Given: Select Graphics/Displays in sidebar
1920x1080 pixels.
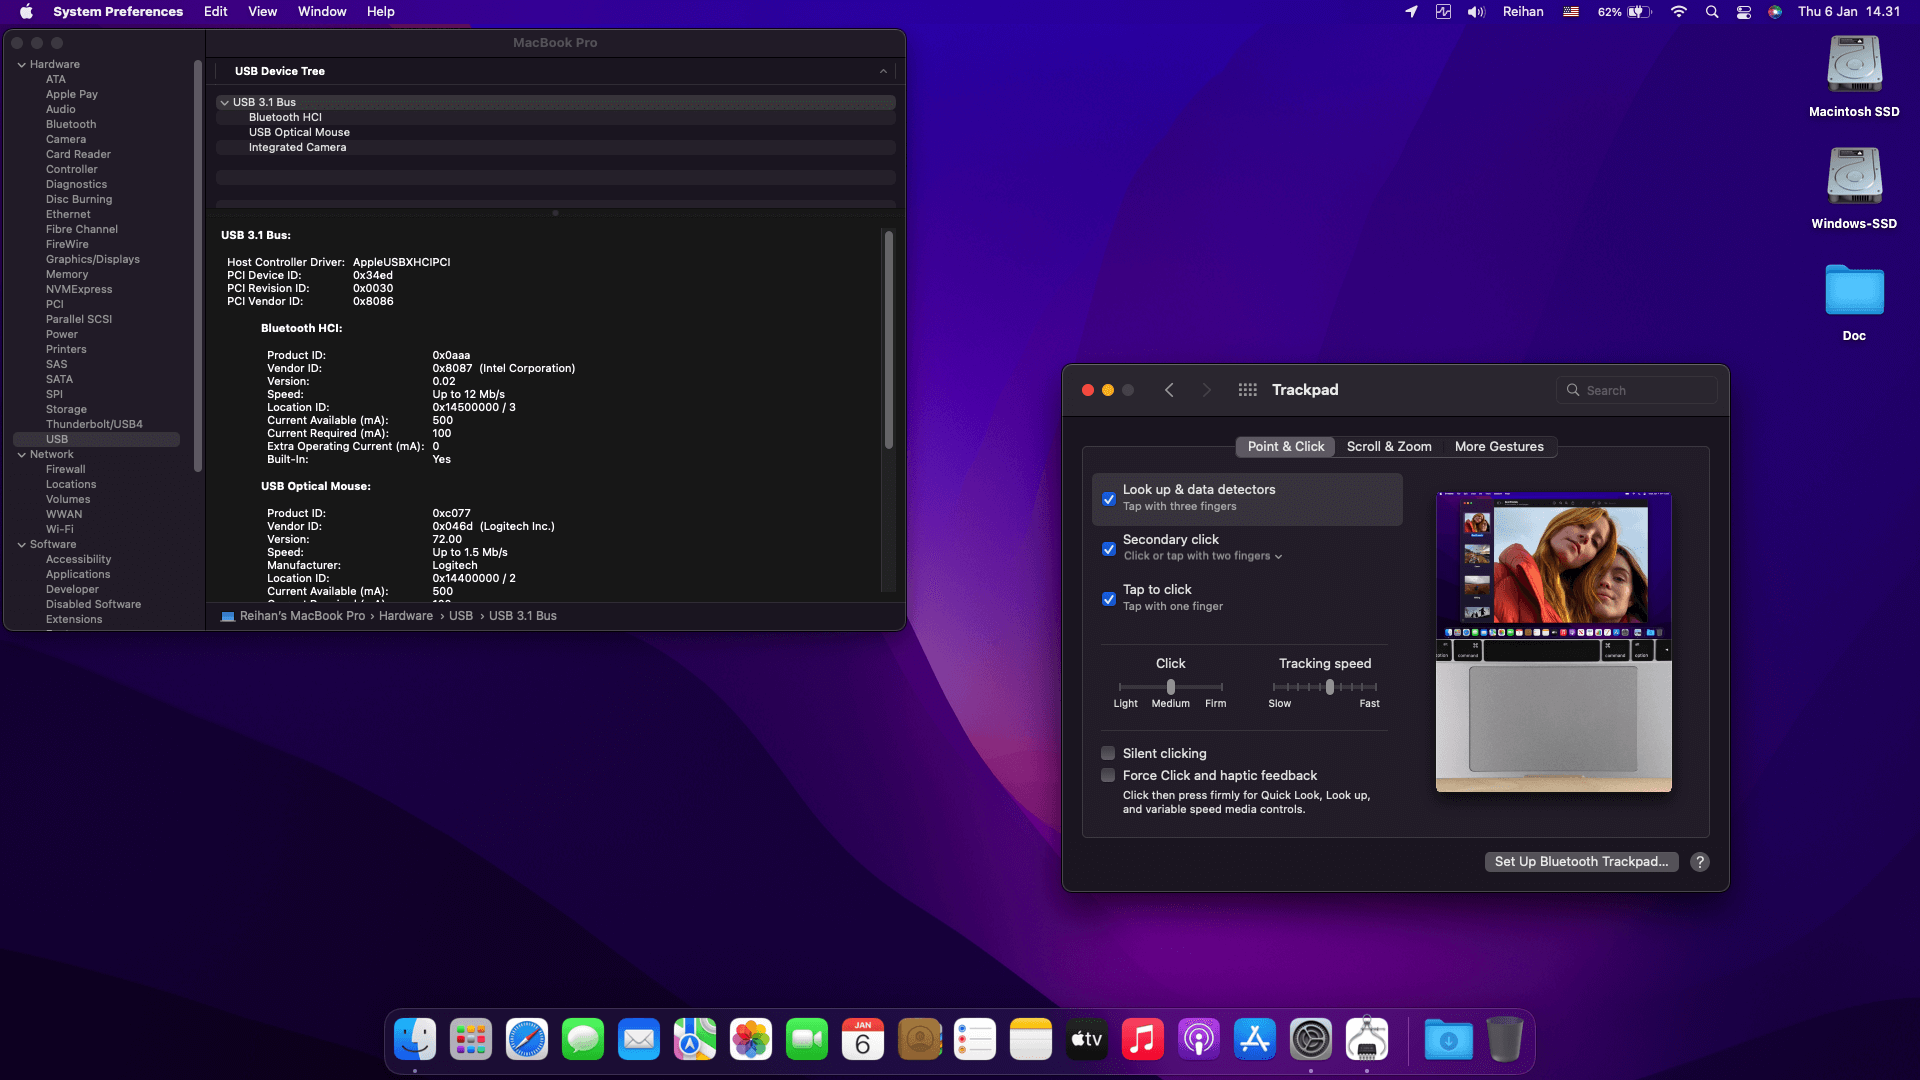Looking at the screenshot, I should [93, 259].
